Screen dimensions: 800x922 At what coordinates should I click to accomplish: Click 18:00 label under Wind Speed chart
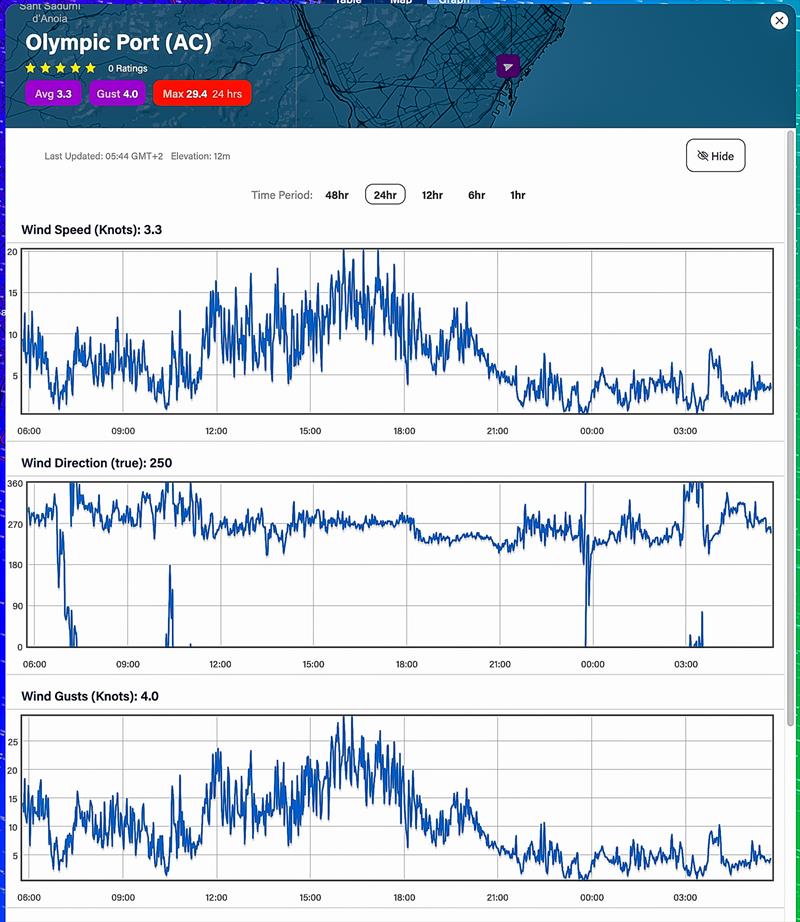click(x=404, y=431)
